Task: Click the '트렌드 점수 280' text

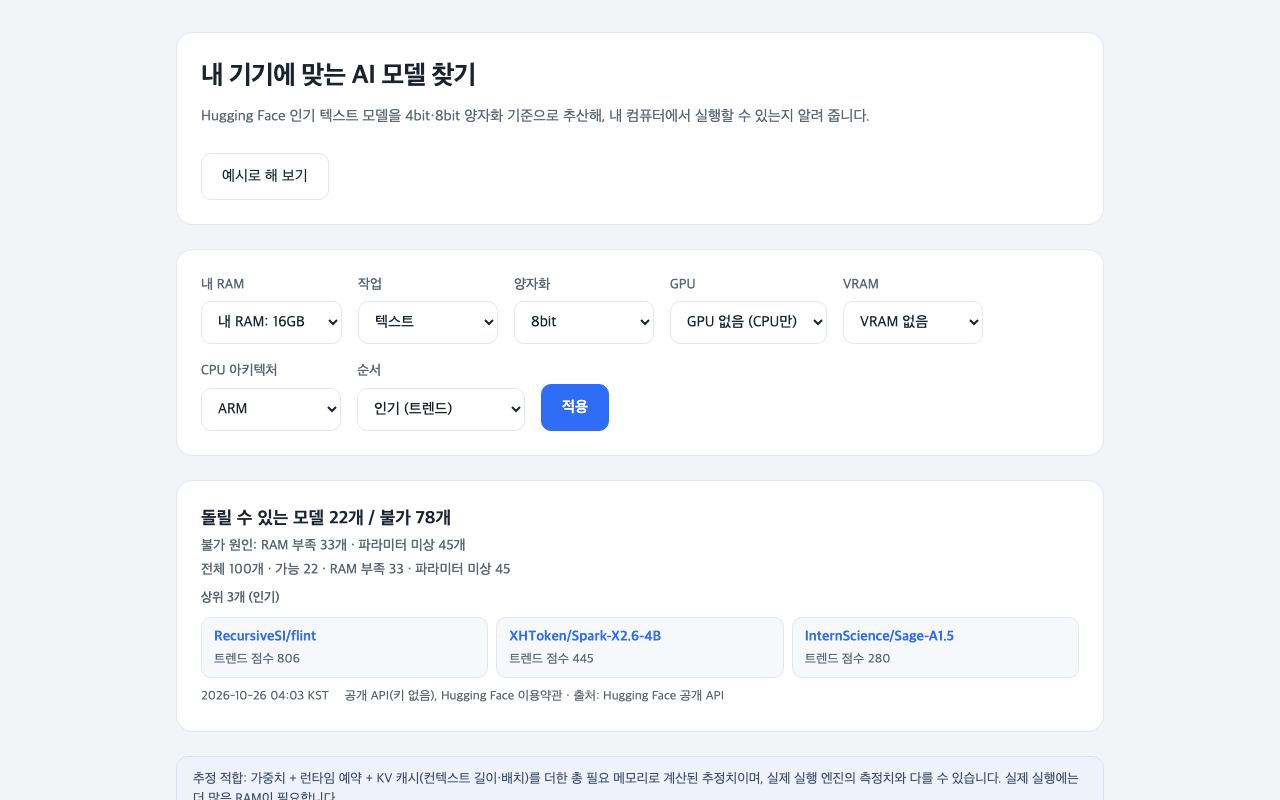Action: pos(847,658)
